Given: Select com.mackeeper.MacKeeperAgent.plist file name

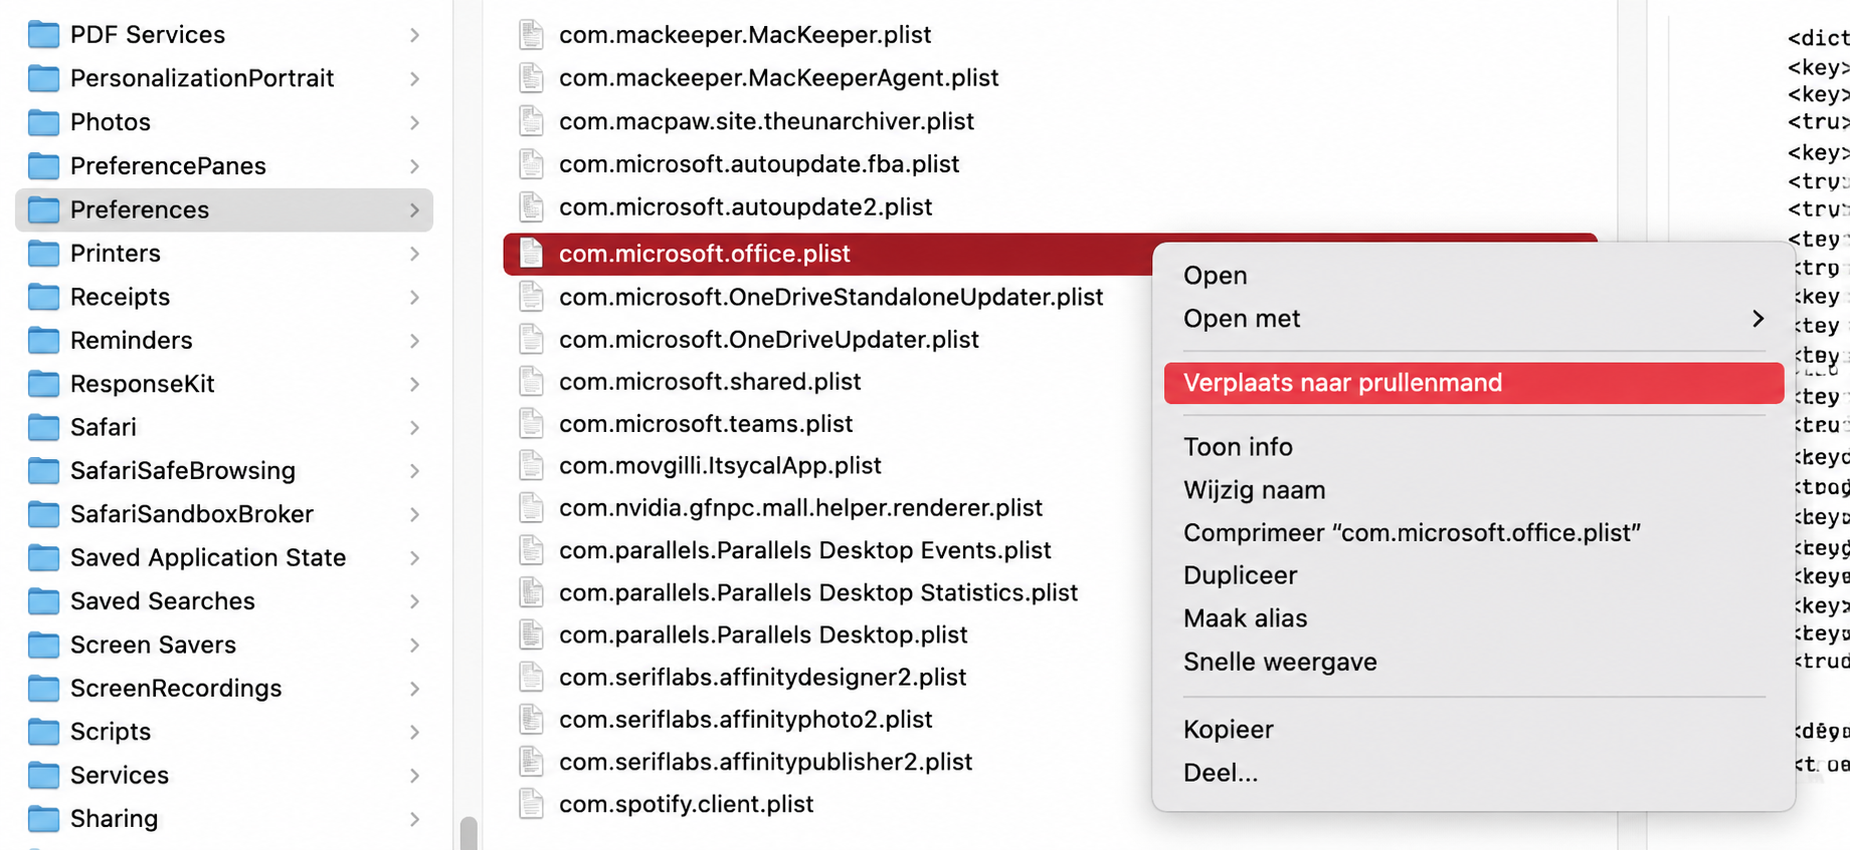Looking at the screenshot, I should point(778,77).
